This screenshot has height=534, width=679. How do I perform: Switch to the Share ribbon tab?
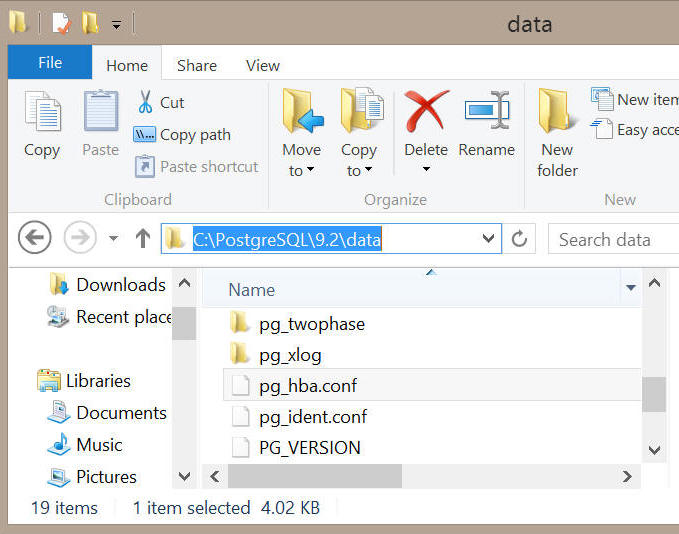(x=197, y=65)
